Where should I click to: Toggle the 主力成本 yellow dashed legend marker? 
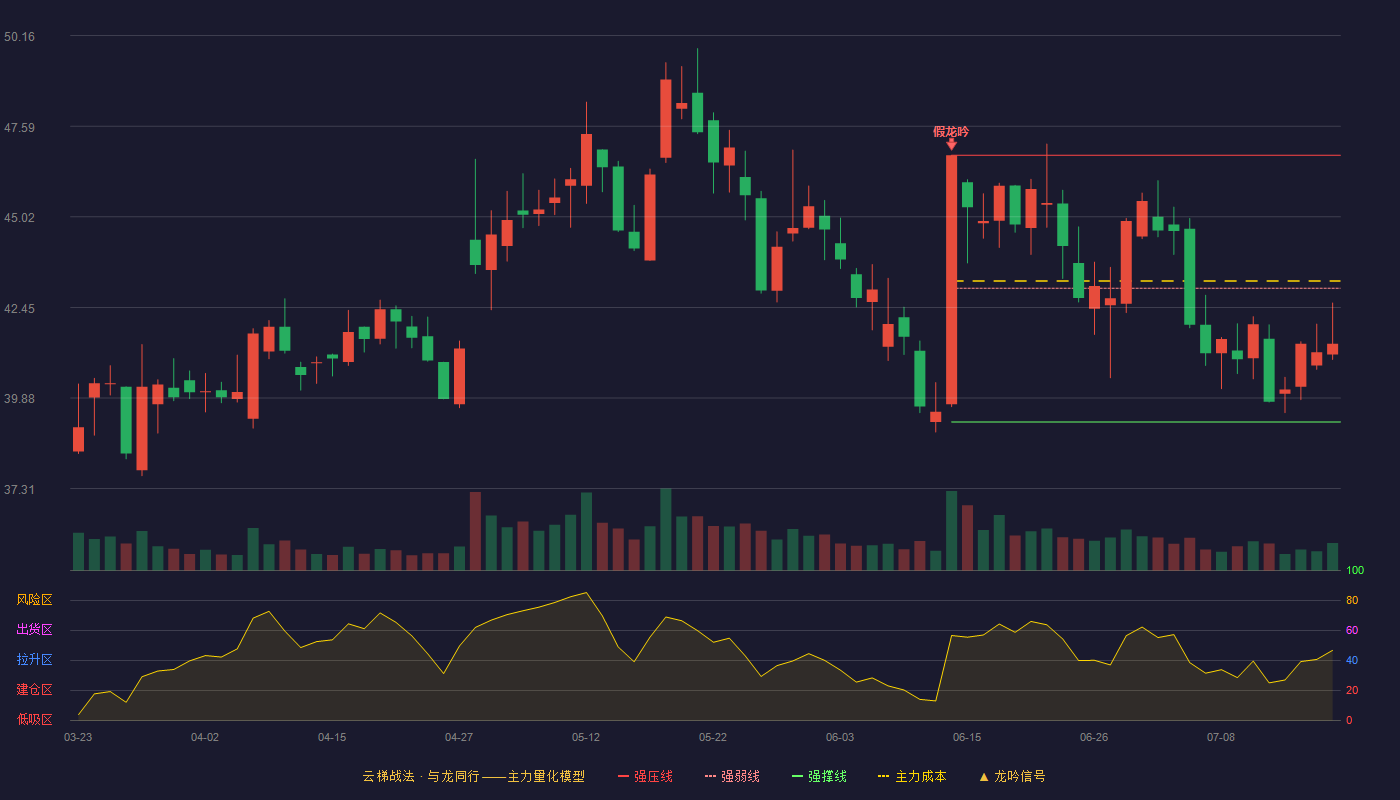click(883, 776)
